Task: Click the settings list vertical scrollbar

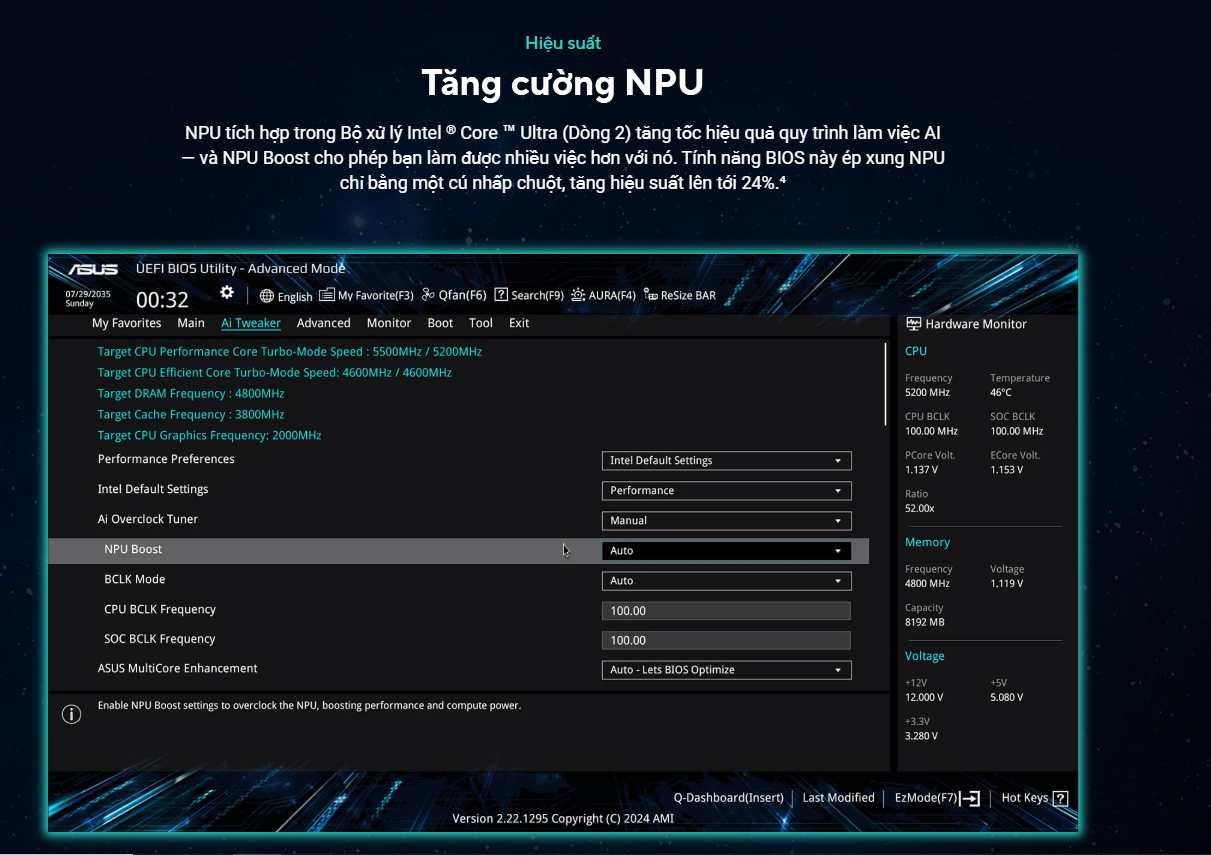Action: 885,384
